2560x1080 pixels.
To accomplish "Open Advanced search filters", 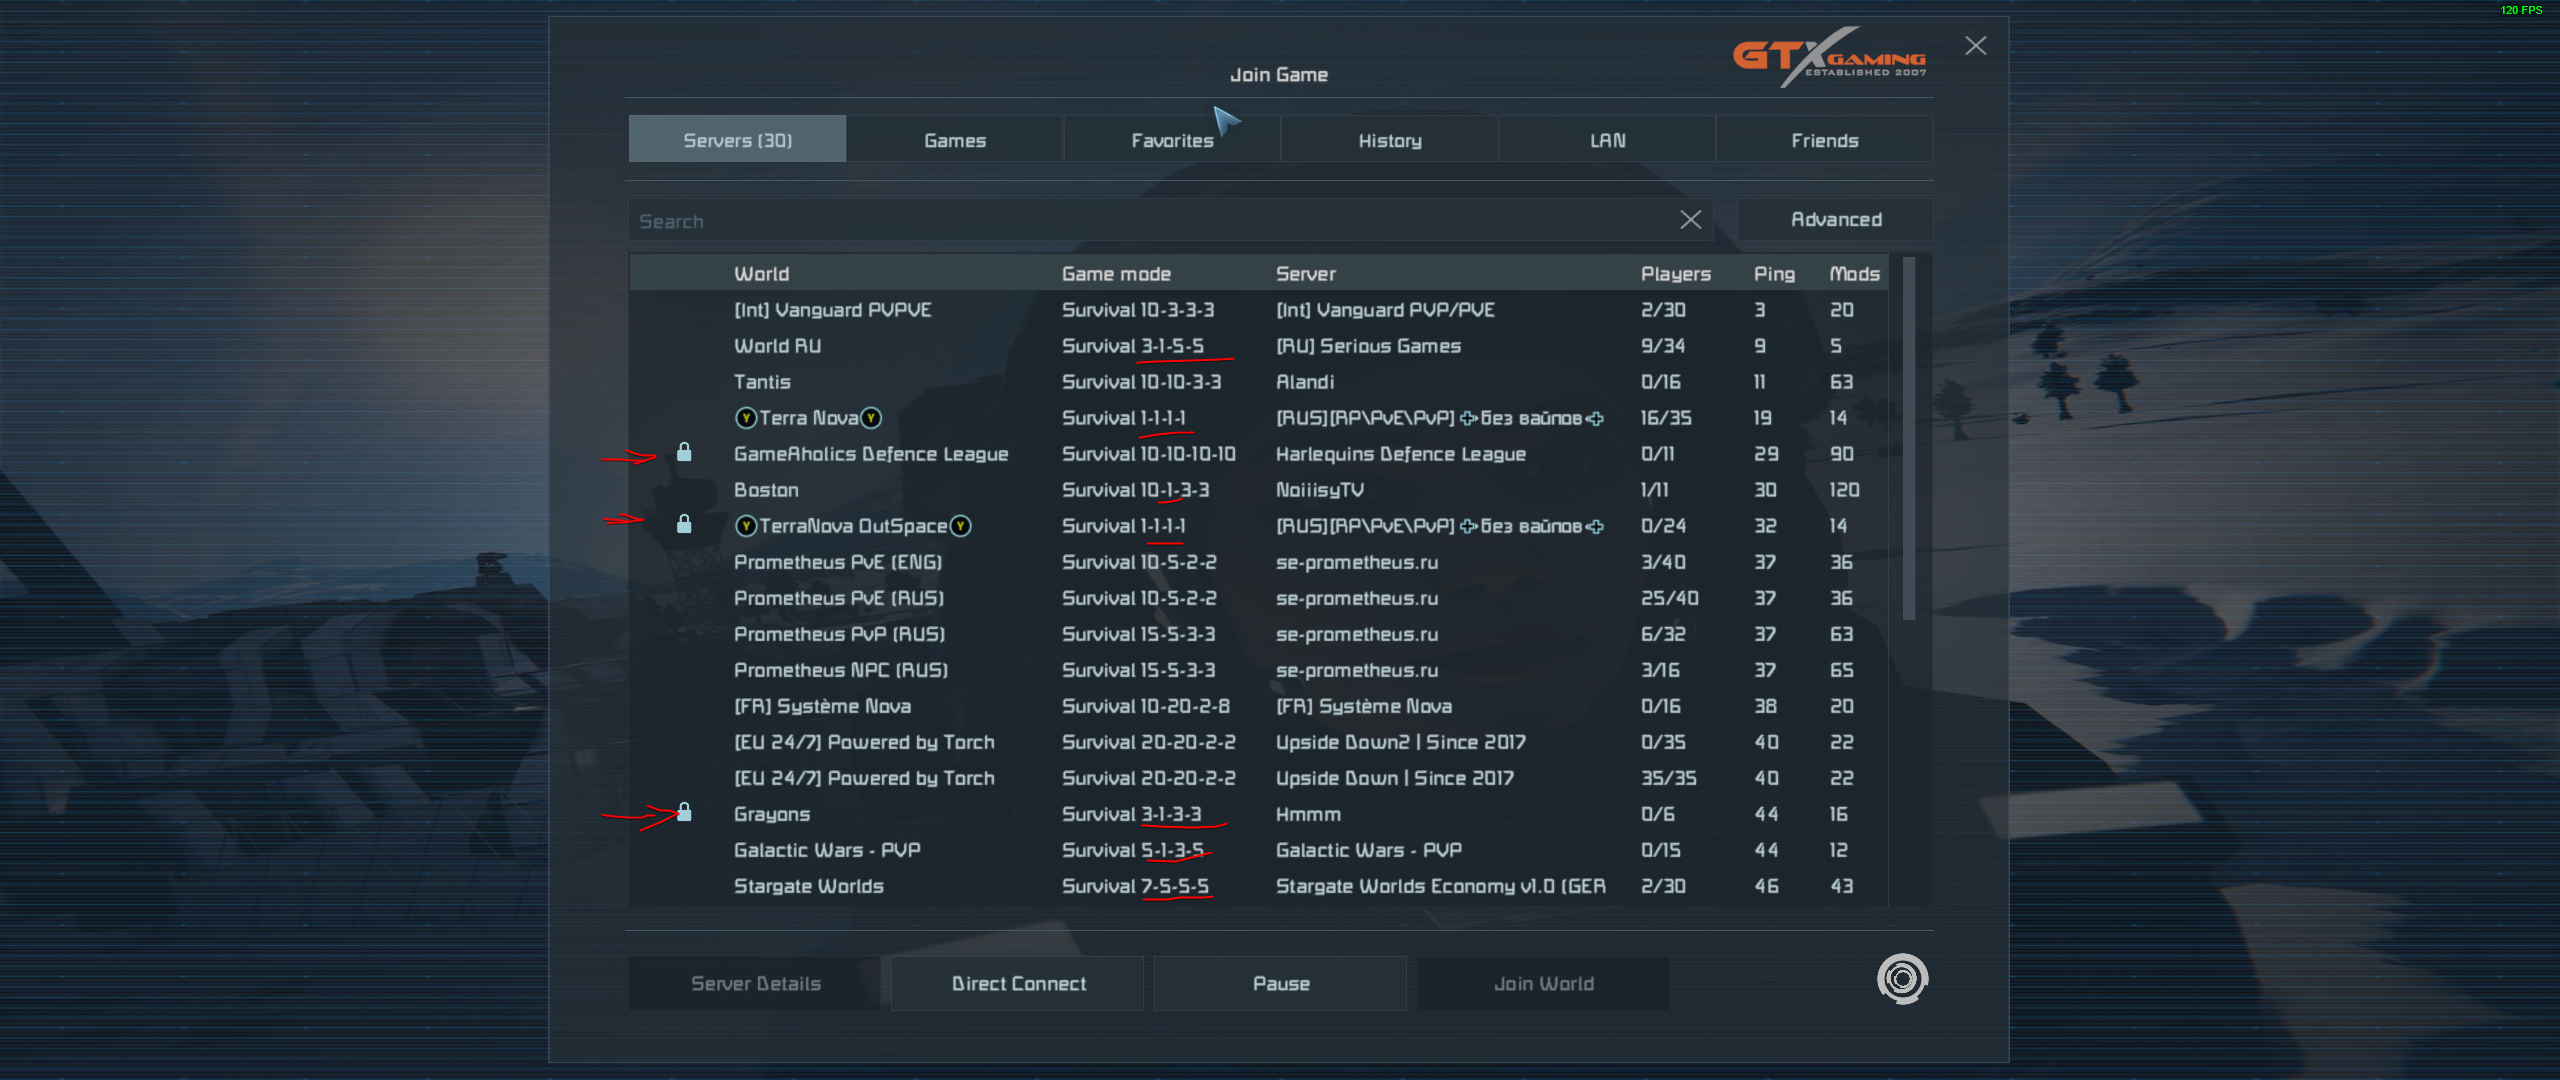I will coord(1835,220).
